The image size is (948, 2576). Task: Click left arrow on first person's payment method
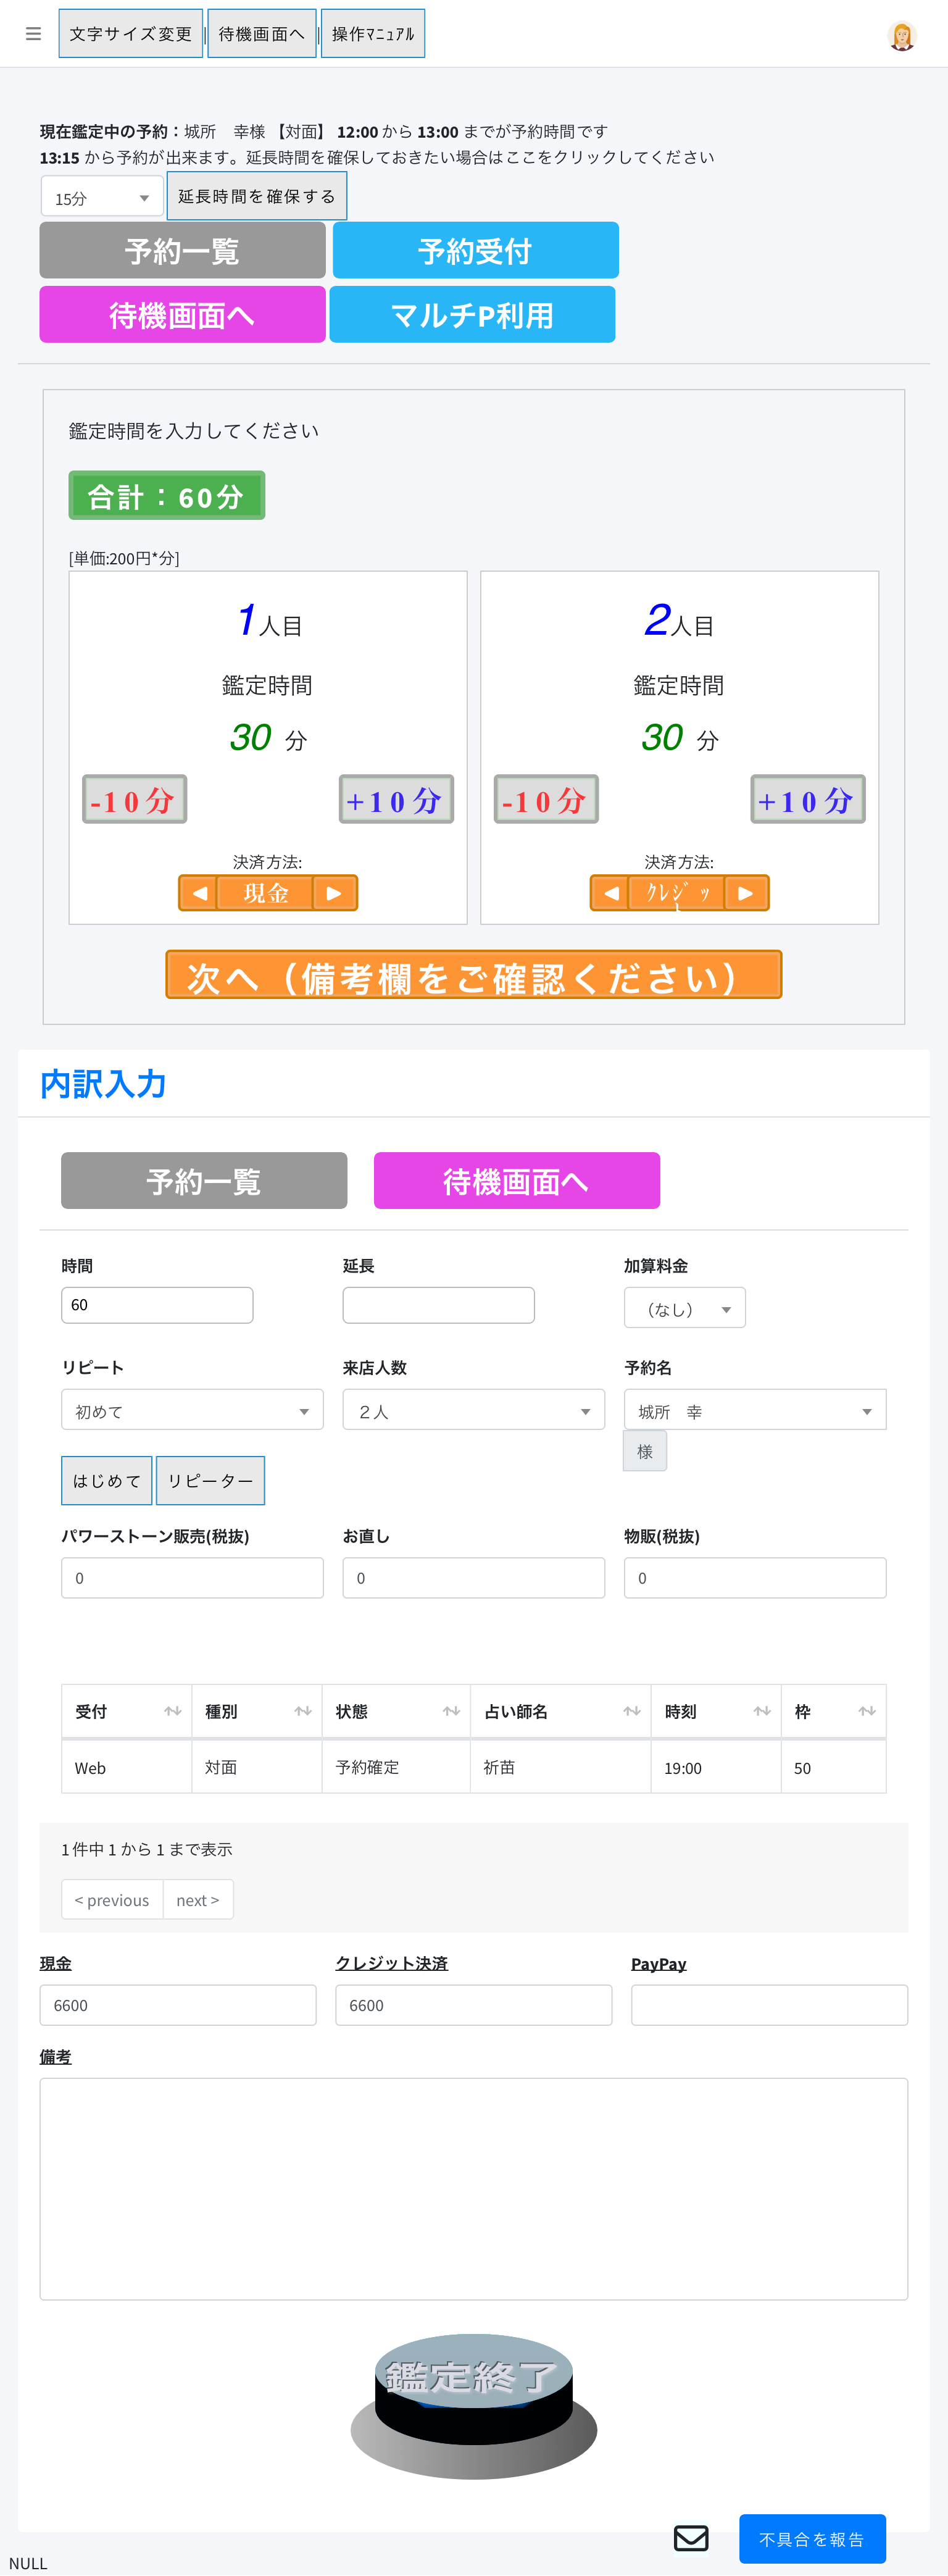pyautogui.click(x=199, y=893)
